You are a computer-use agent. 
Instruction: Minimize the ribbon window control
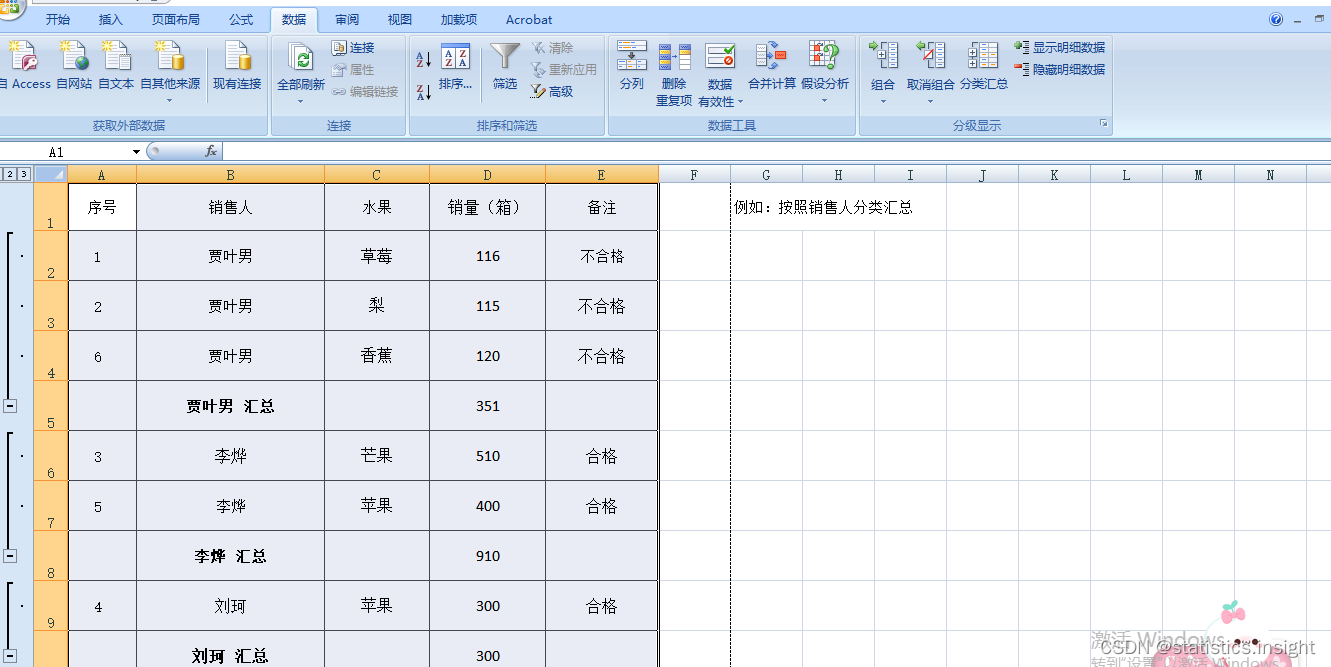coord(1299,19)
